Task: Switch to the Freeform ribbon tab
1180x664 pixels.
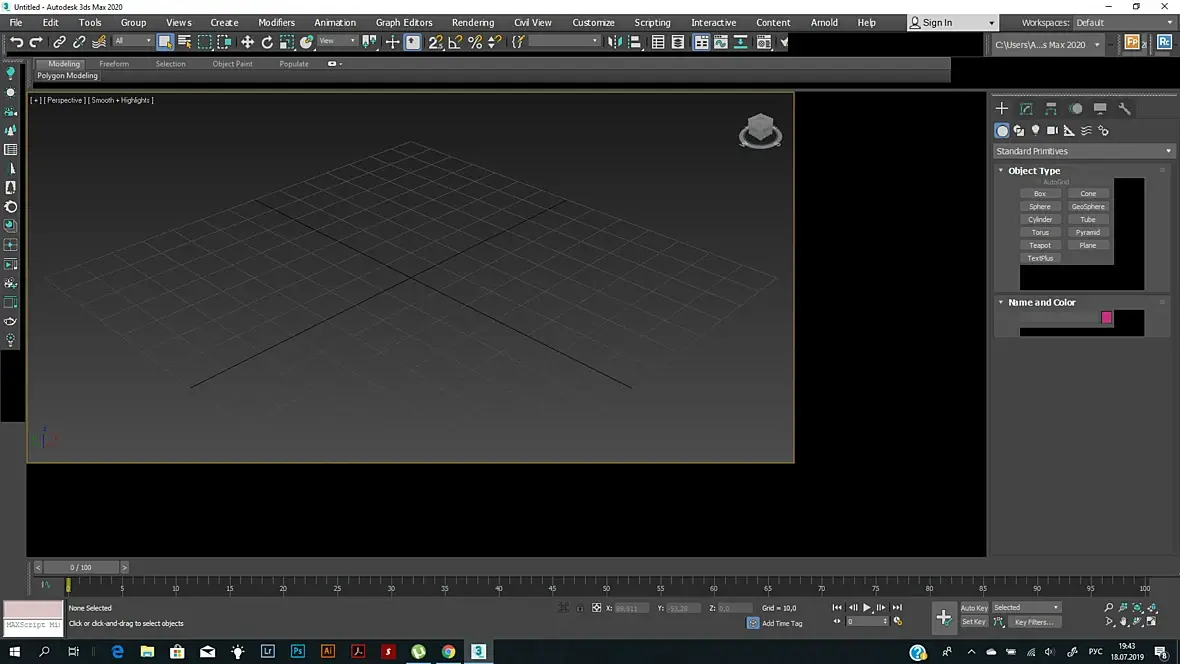Action: pos(114,64)
